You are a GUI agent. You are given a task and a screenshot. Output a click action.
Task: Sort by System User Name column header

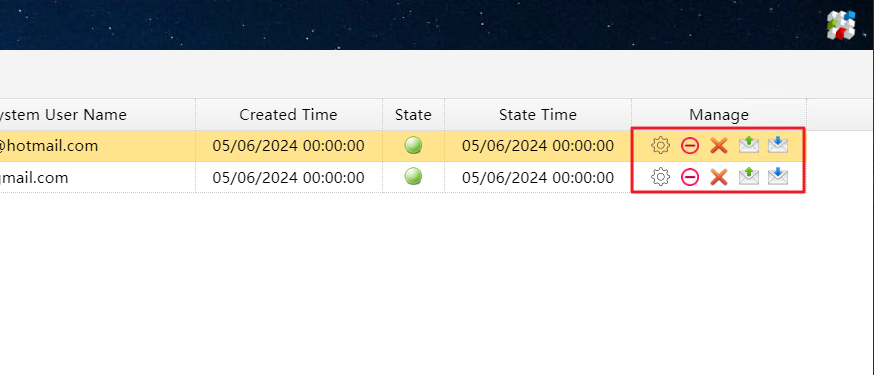98,115
